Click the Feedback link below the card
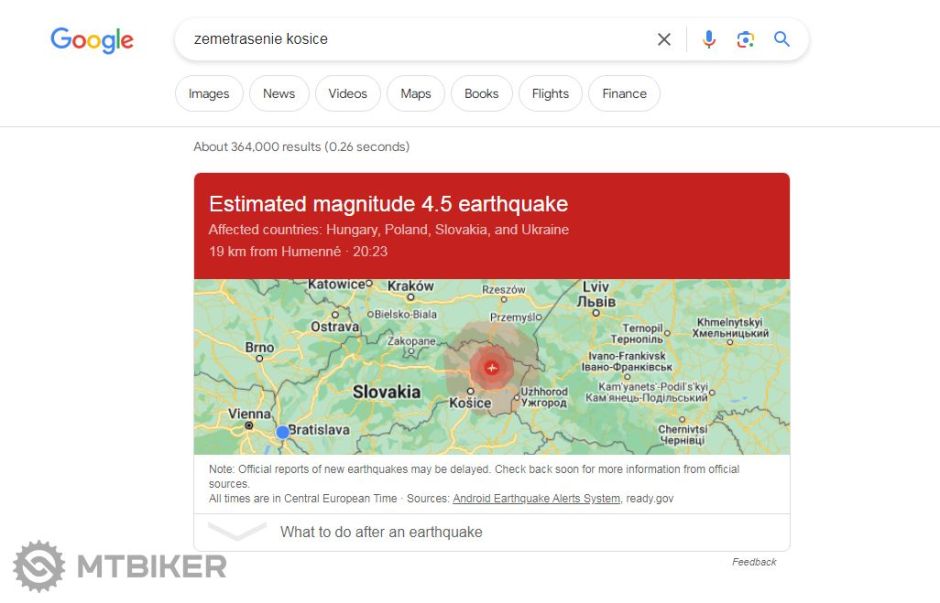The width and height of the screenshot is (940, 603). click(754, 562)
